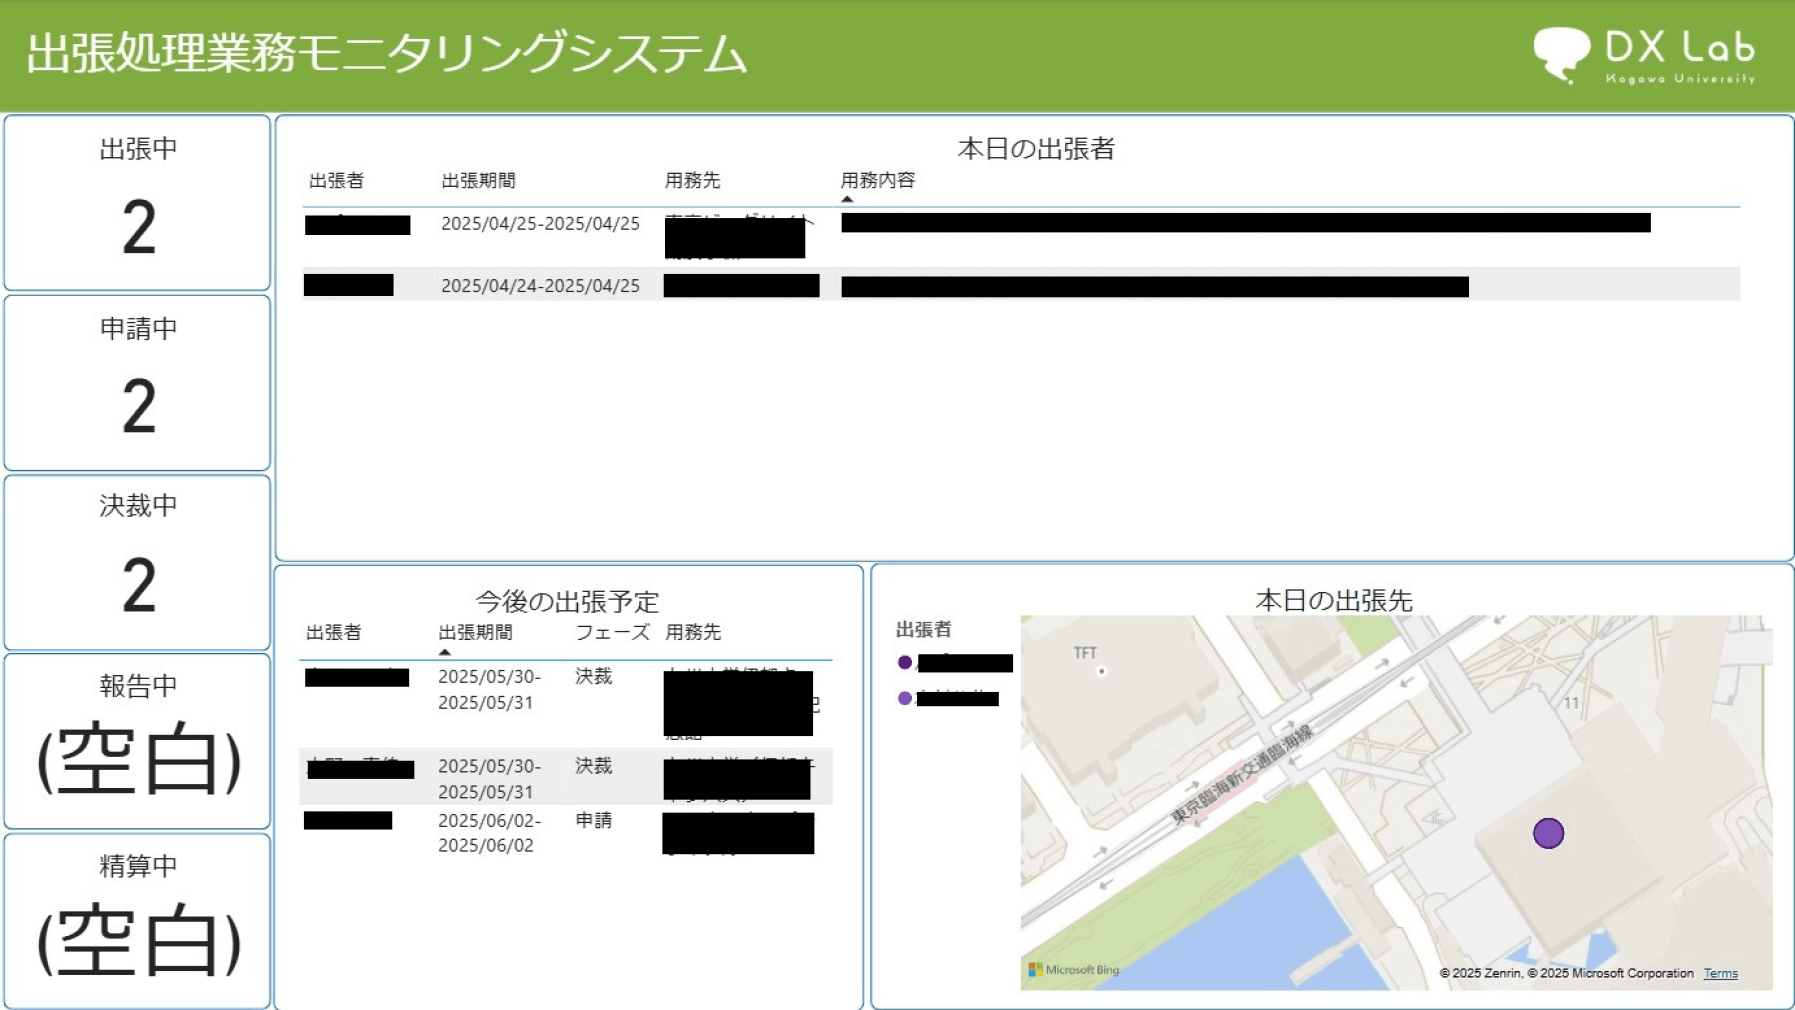The height and width of the screenshot is (1010, 1795).
Task: Click the TFT label on the map
Action: click(x=1085, y=653)
